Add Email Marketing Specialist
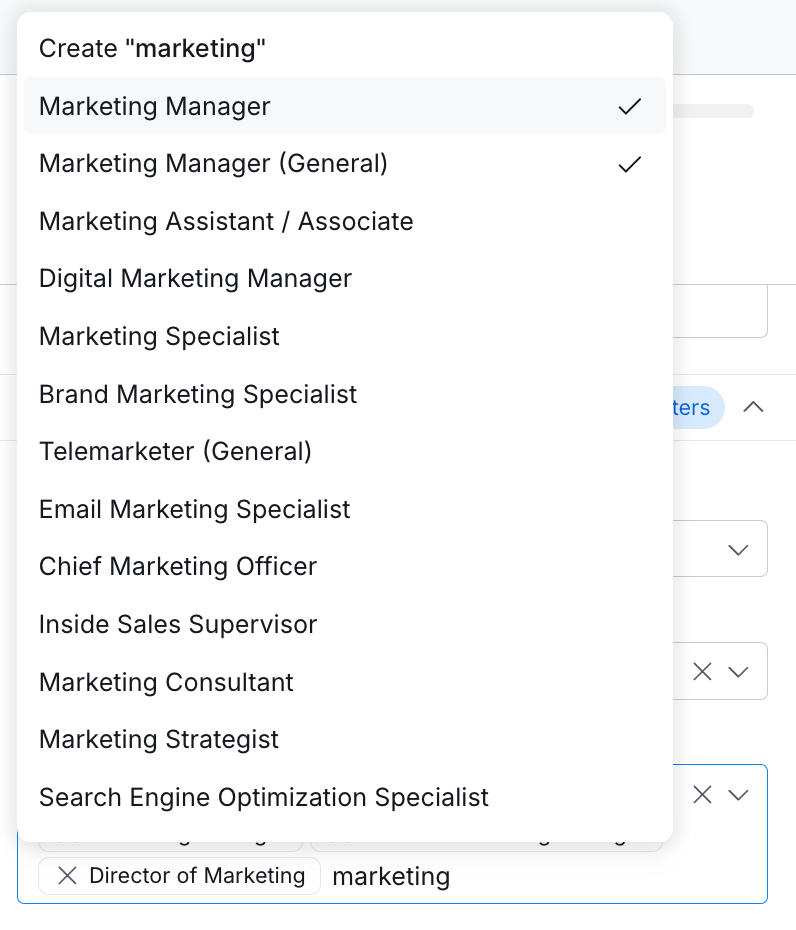Viewport: 796px width, 930px height. [x=195, y=509]
